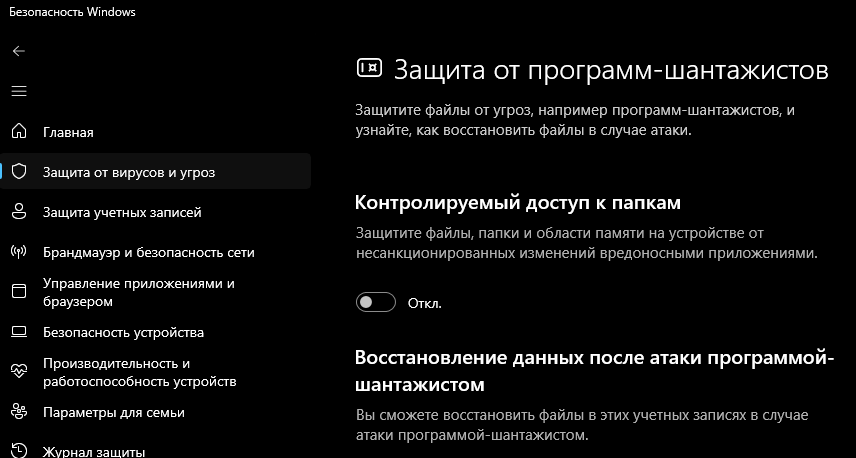
Task: Click the person icon for account protection
Action: pos(19,212)
